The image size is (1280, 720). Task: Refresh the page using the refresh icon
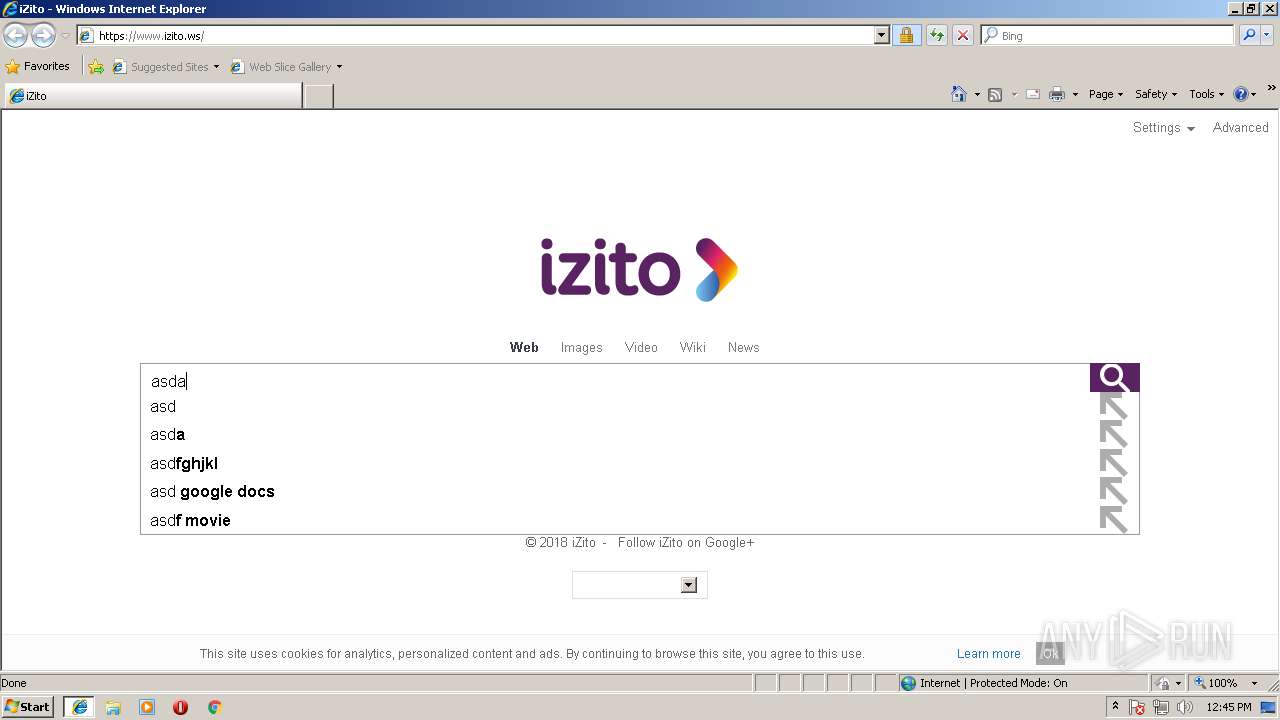[x=936, y=35]
